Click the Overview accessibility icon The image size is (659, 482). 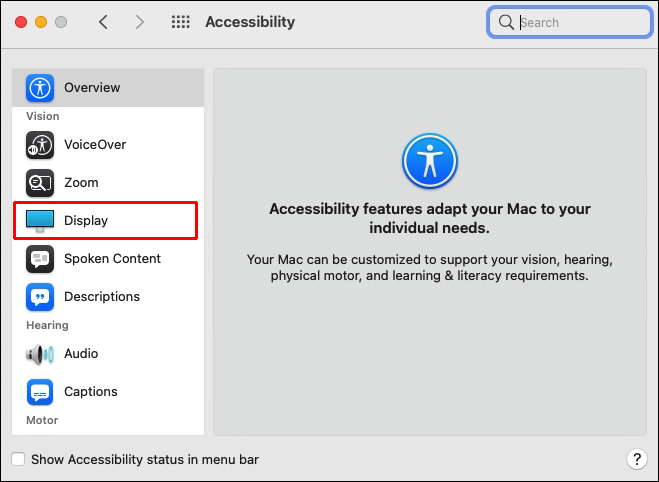(x=40, y=87)
